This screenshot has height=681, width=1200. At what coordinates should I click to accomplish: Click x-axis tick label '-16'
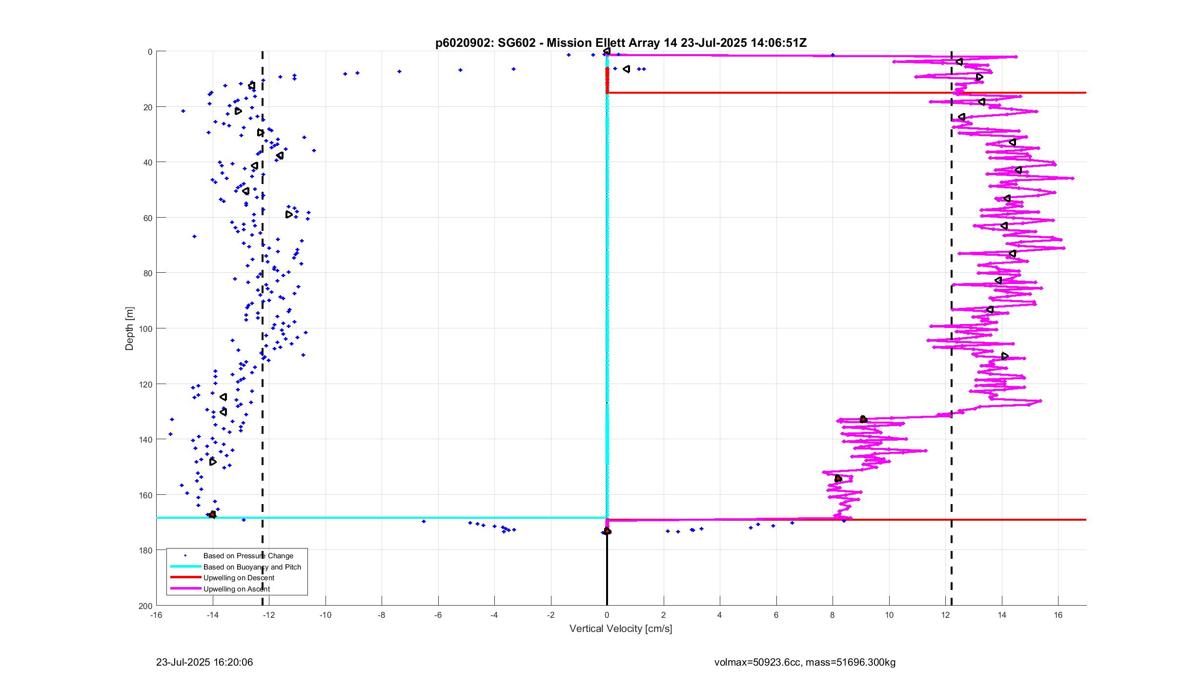(x=156, y=614)
